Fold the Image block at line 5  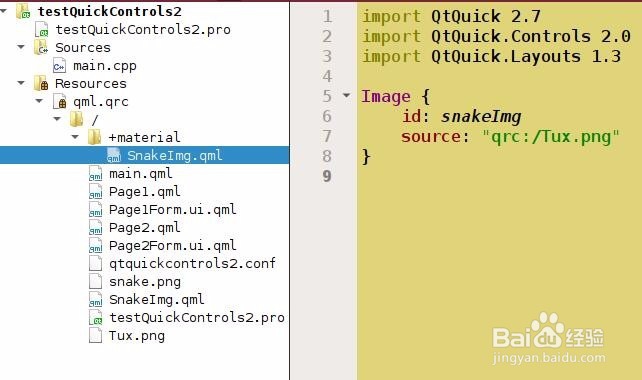(x=346, y=96)
